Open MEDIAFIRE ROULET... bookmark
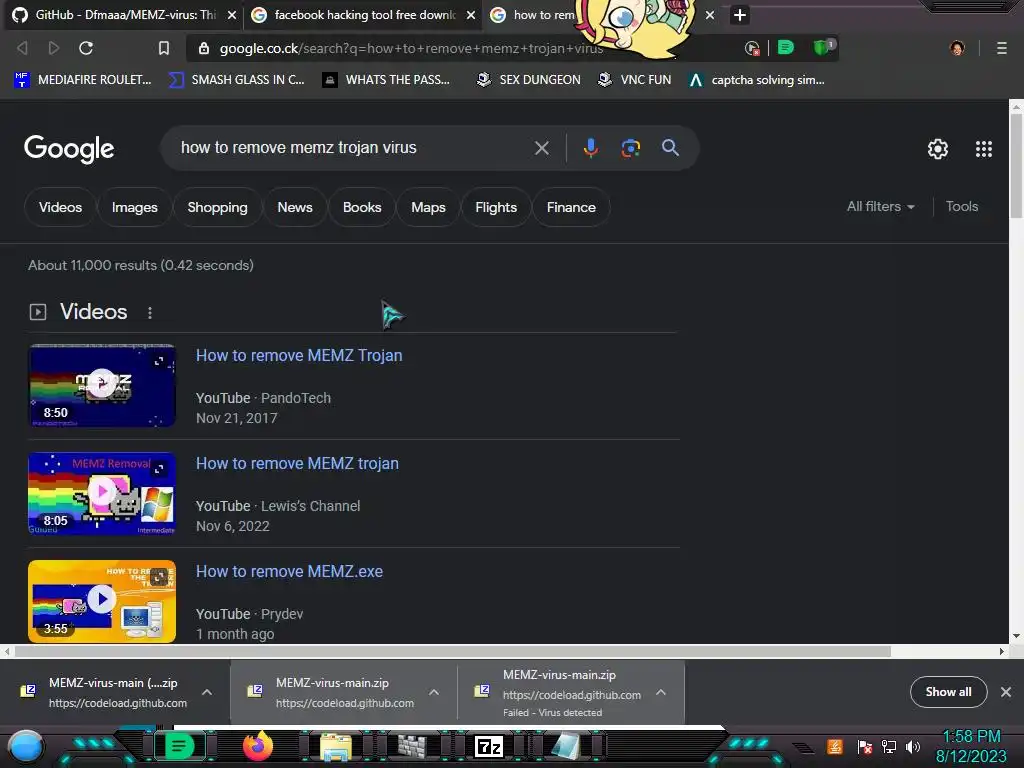 click(x=83, y=80)
